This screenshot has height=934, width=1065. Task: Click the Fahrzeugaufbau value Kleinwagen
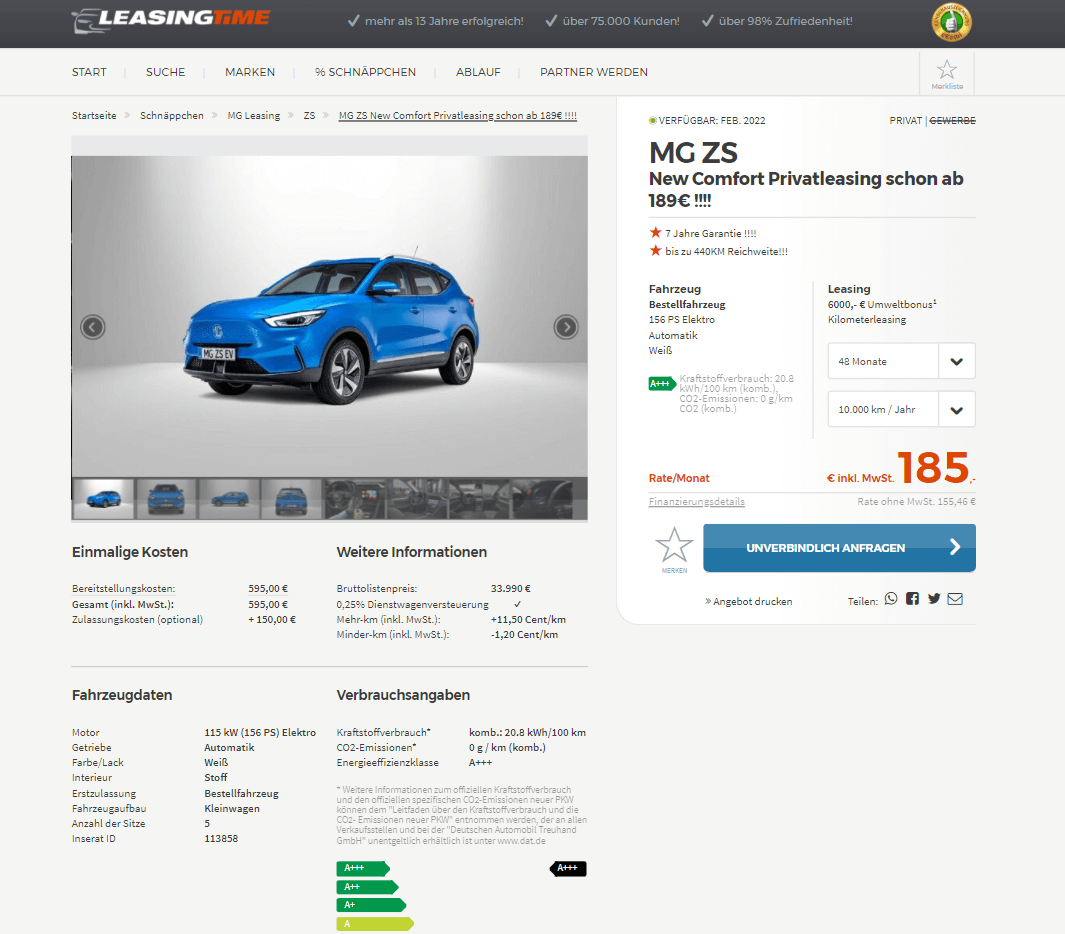[x=232, y=808]
